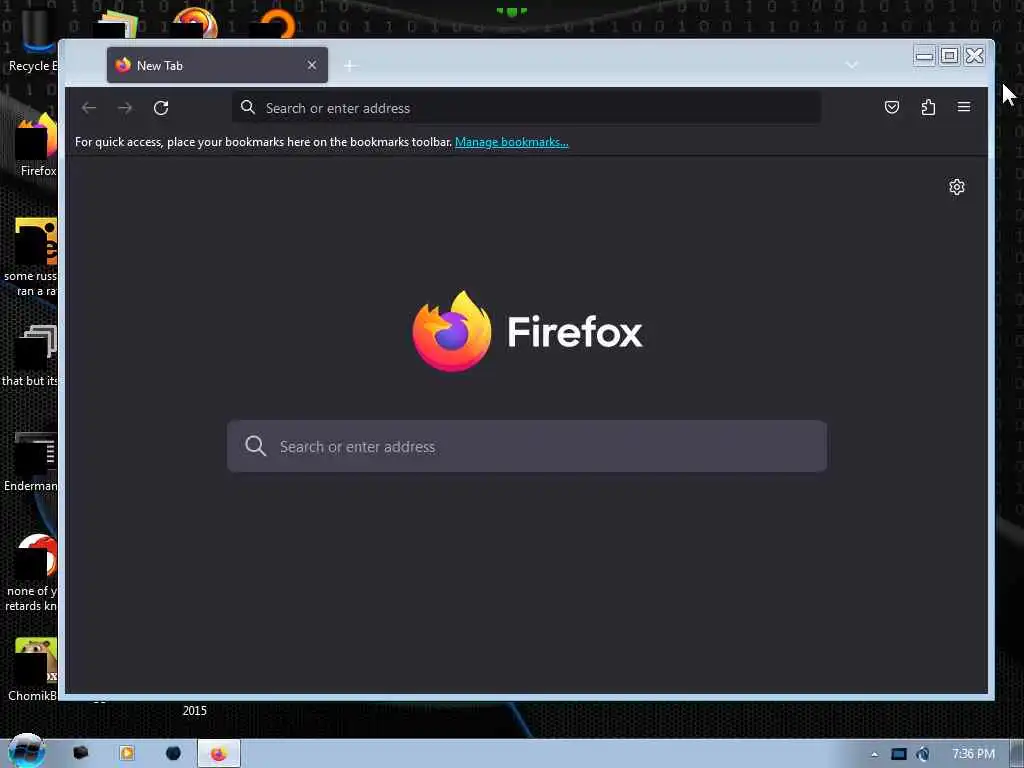The image size is (1024, 768).
Task: Open the volume tray icon
Action: tap(923, 754)
